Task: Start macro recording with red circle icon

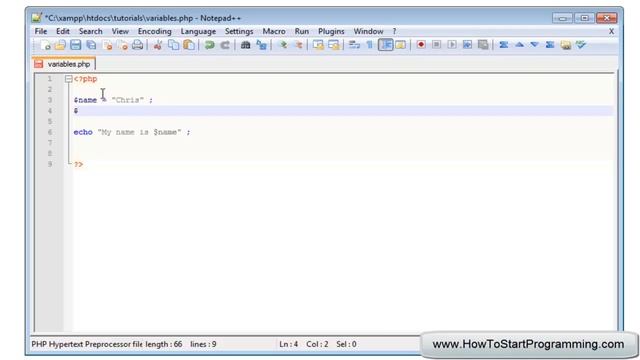Action: tap(421, 45)
